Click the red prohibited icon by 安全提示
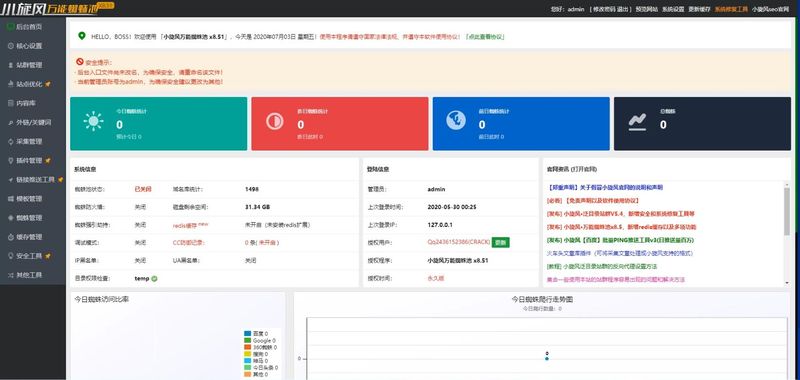The image size is (800, 380). (x=80, y=62)
